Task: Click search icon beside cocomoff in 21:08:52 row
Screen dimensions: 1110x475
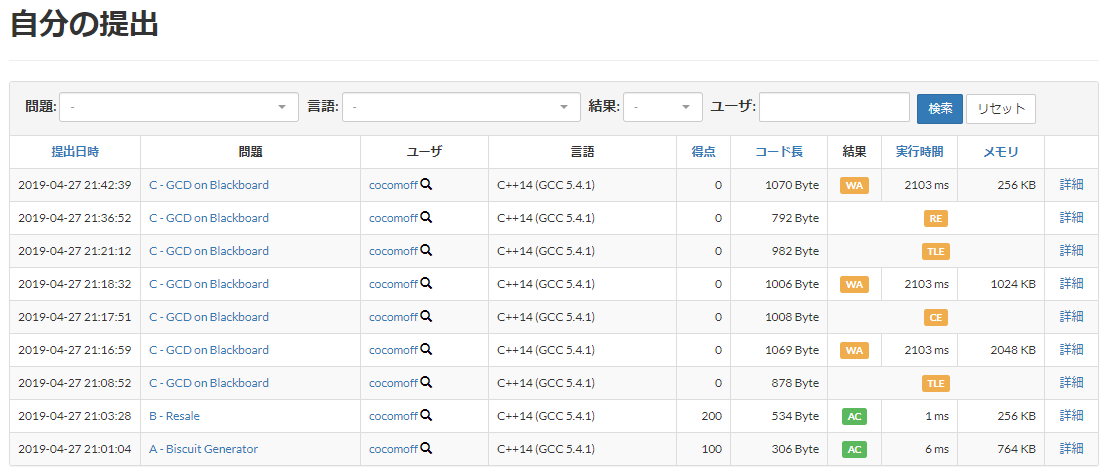Action: [426, 382]
